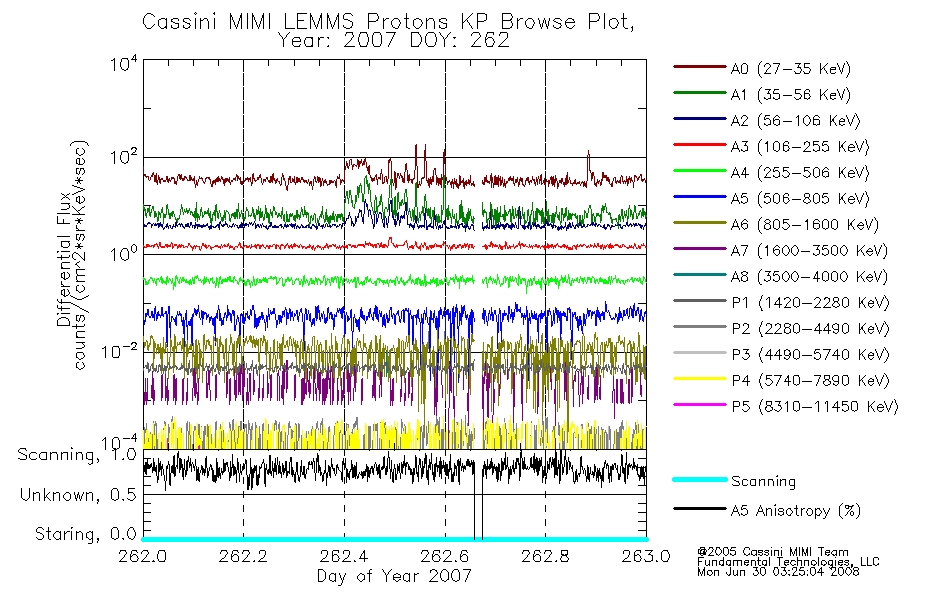
Task: Click the 'Staring, 0.0' axis label
Action: [86, 534]
